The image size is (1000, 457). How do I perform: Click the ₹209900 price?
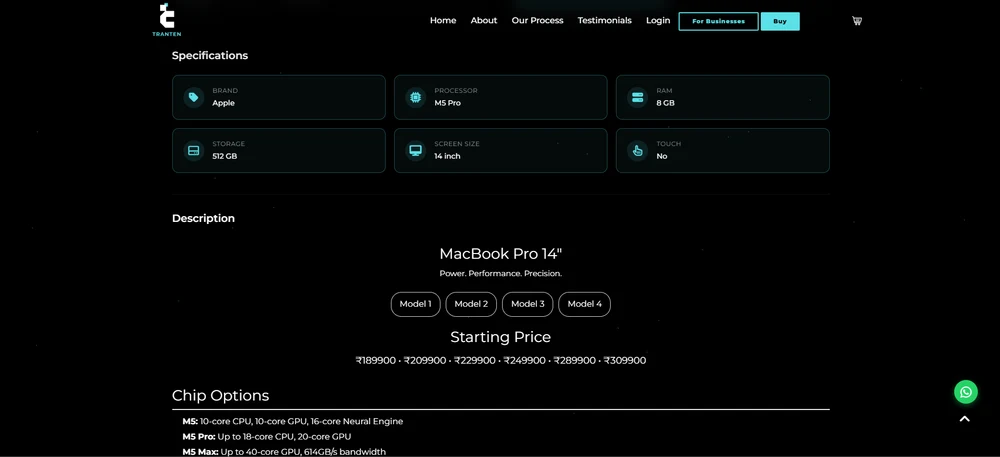coord(425,361)
